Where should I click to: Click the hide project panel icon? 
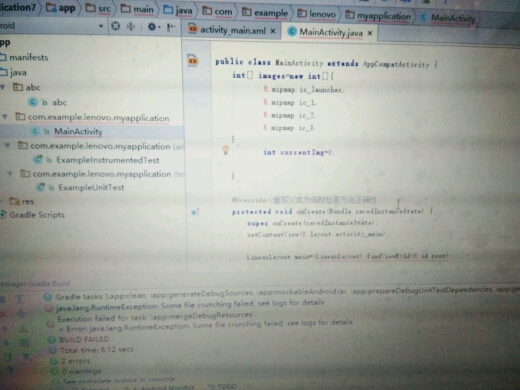(171, 27)
